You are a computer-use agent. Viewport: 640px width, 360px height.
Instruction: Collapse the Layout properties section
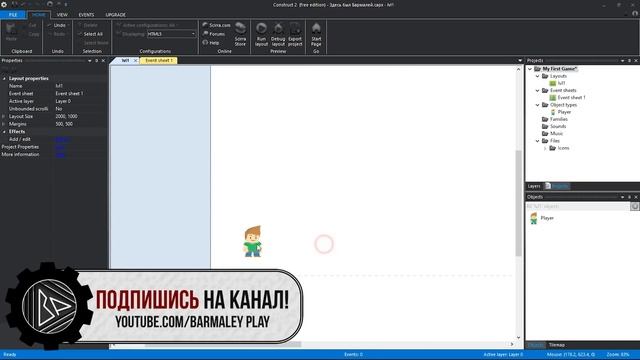[4, 78]
